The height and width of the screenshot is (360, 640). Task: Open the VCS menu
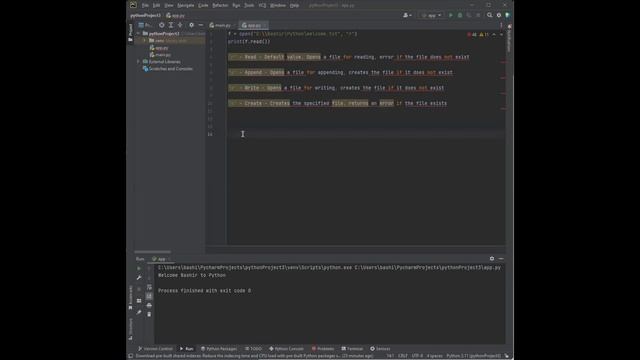click(x=262, y=5)
